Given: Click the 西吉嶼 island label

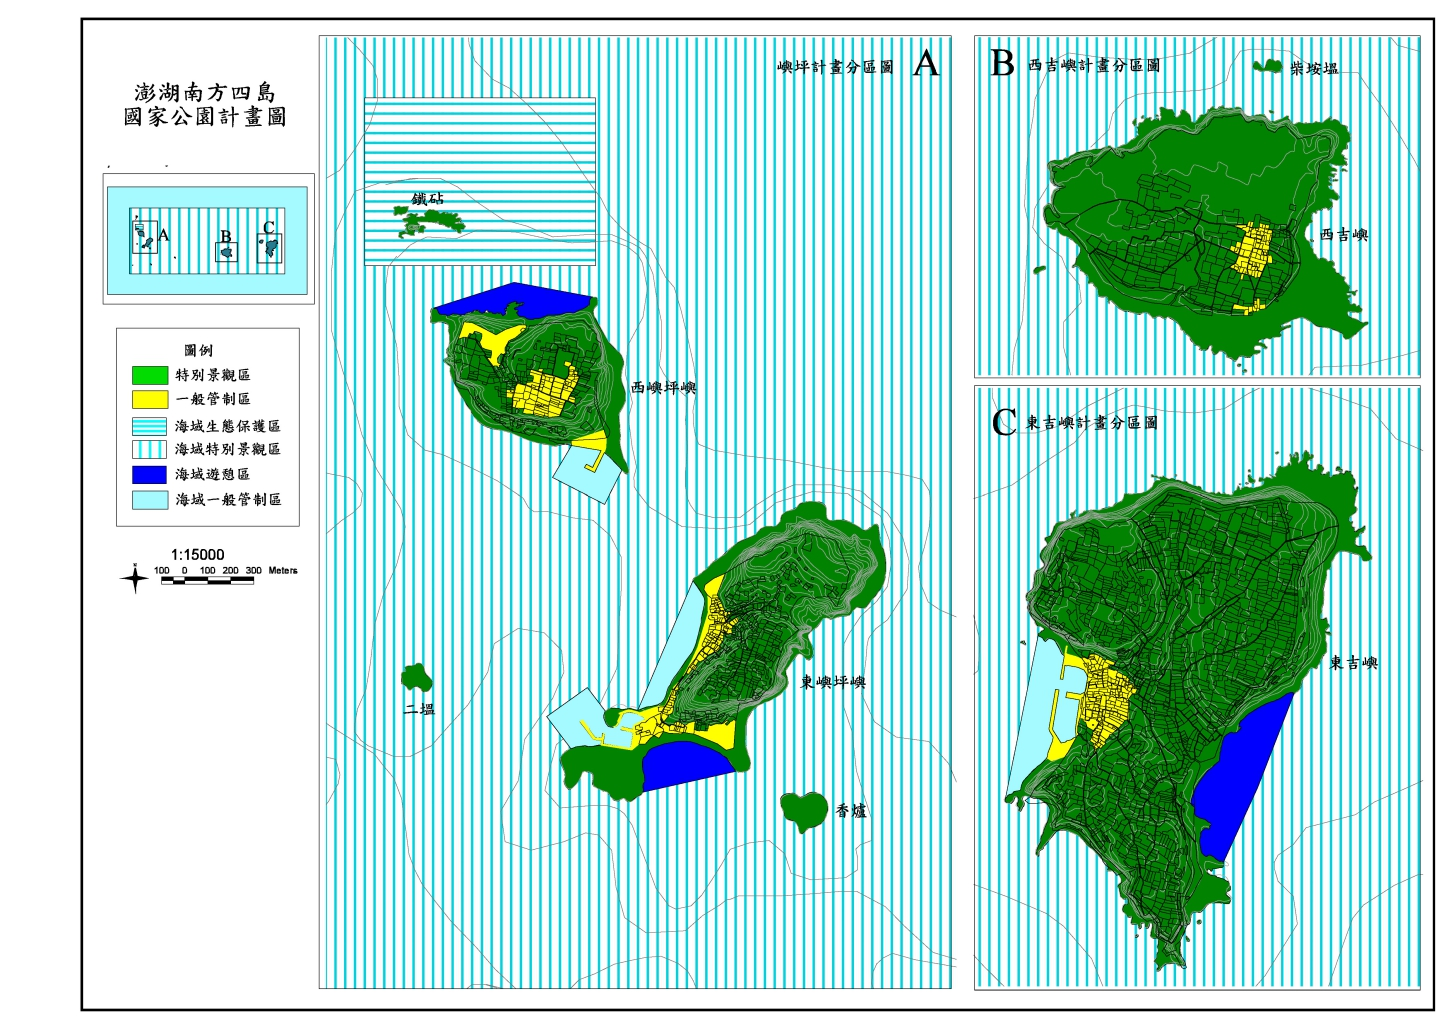Looking at the screenshot, I should click(x=1344, y=235).
